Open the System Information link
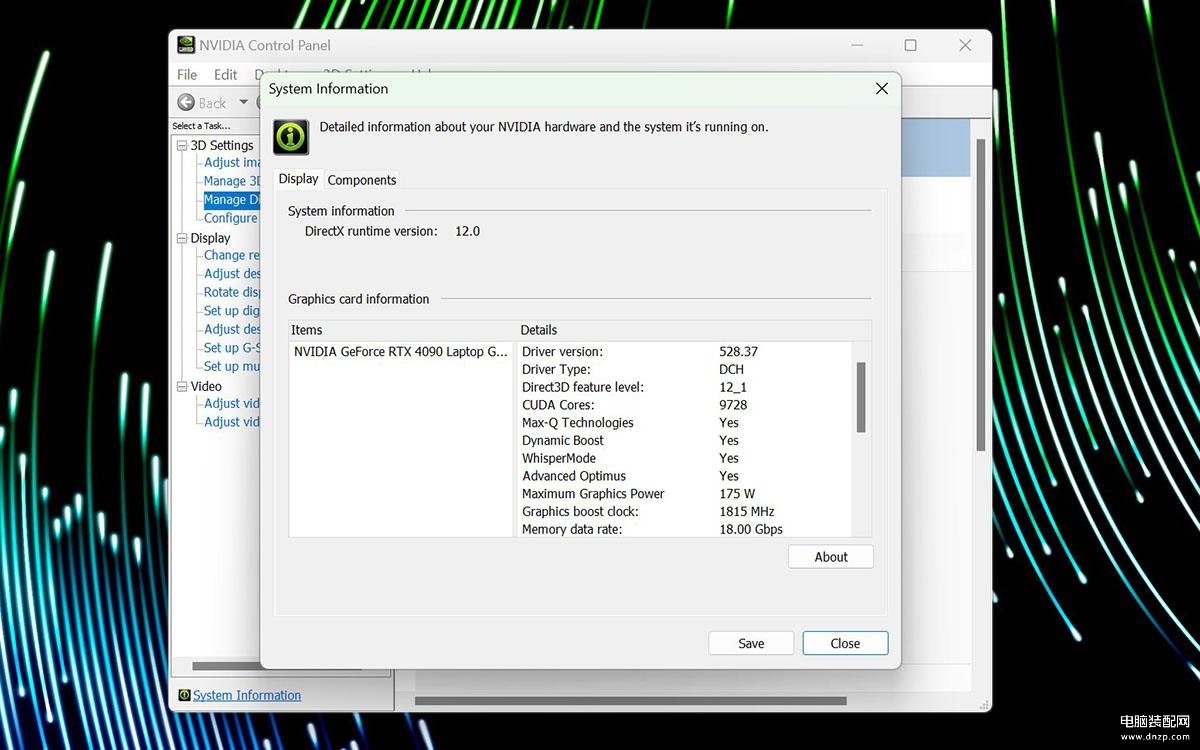 pos(247,695)
